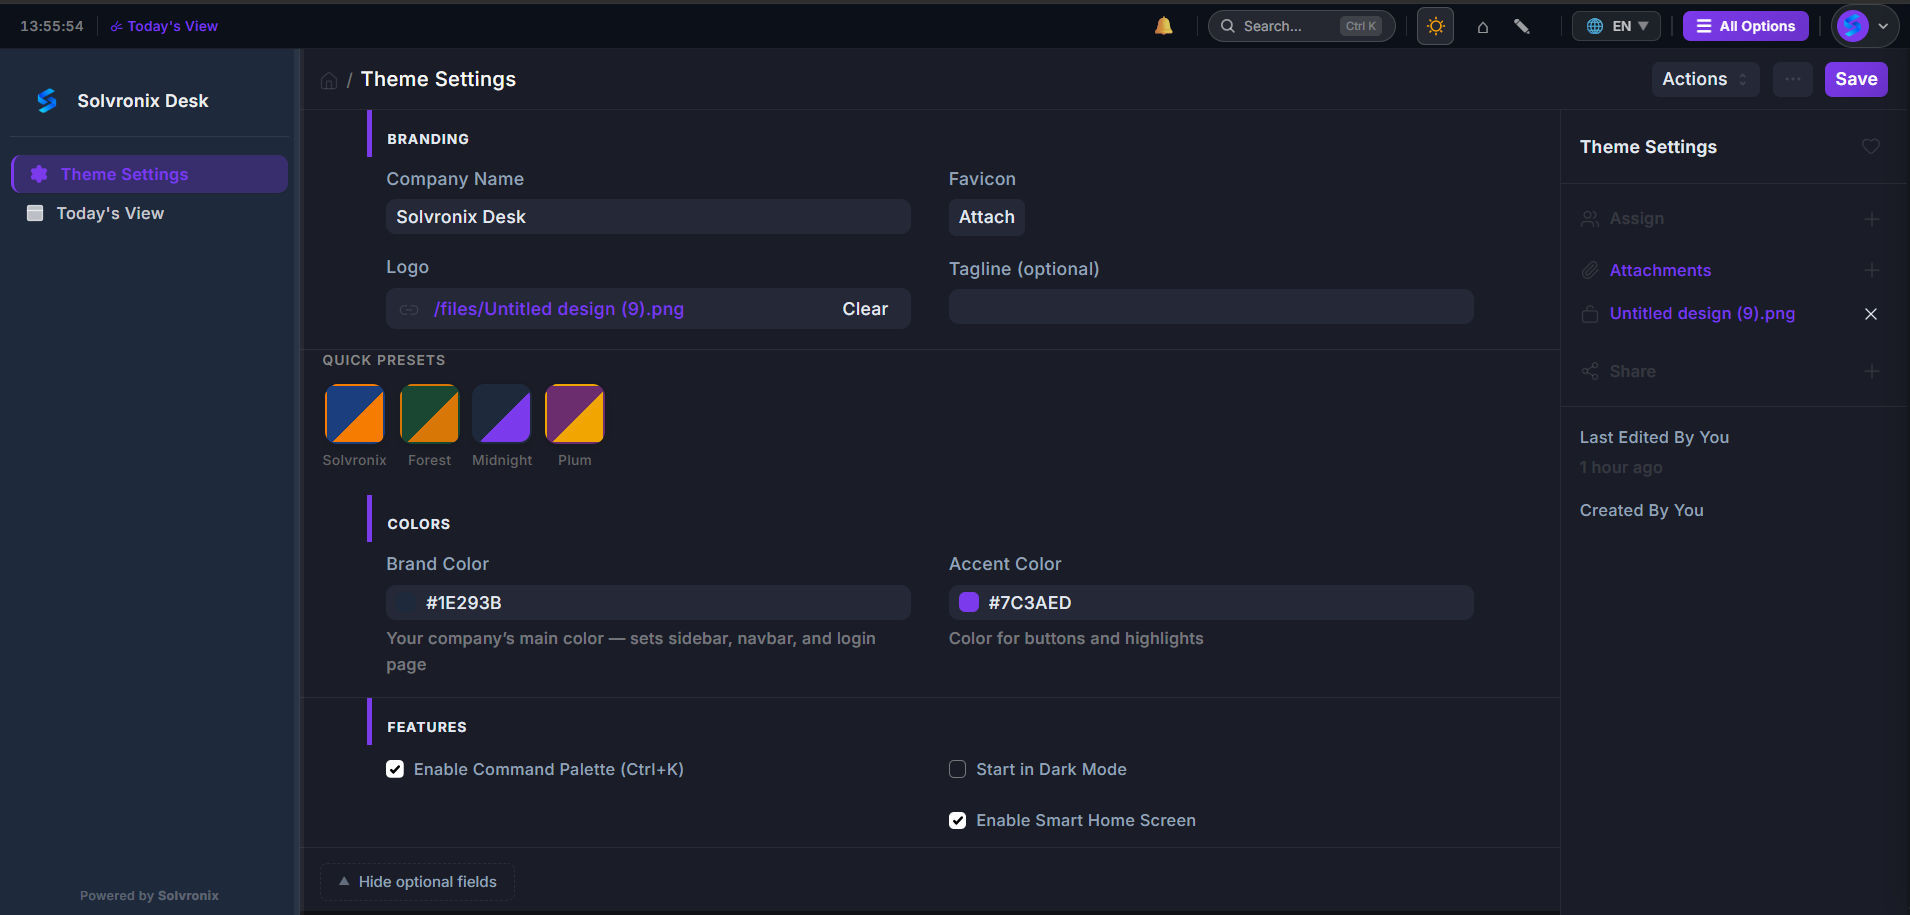Open the All Options menu
Viewport: 1910px width, 915px height.
1746,26
